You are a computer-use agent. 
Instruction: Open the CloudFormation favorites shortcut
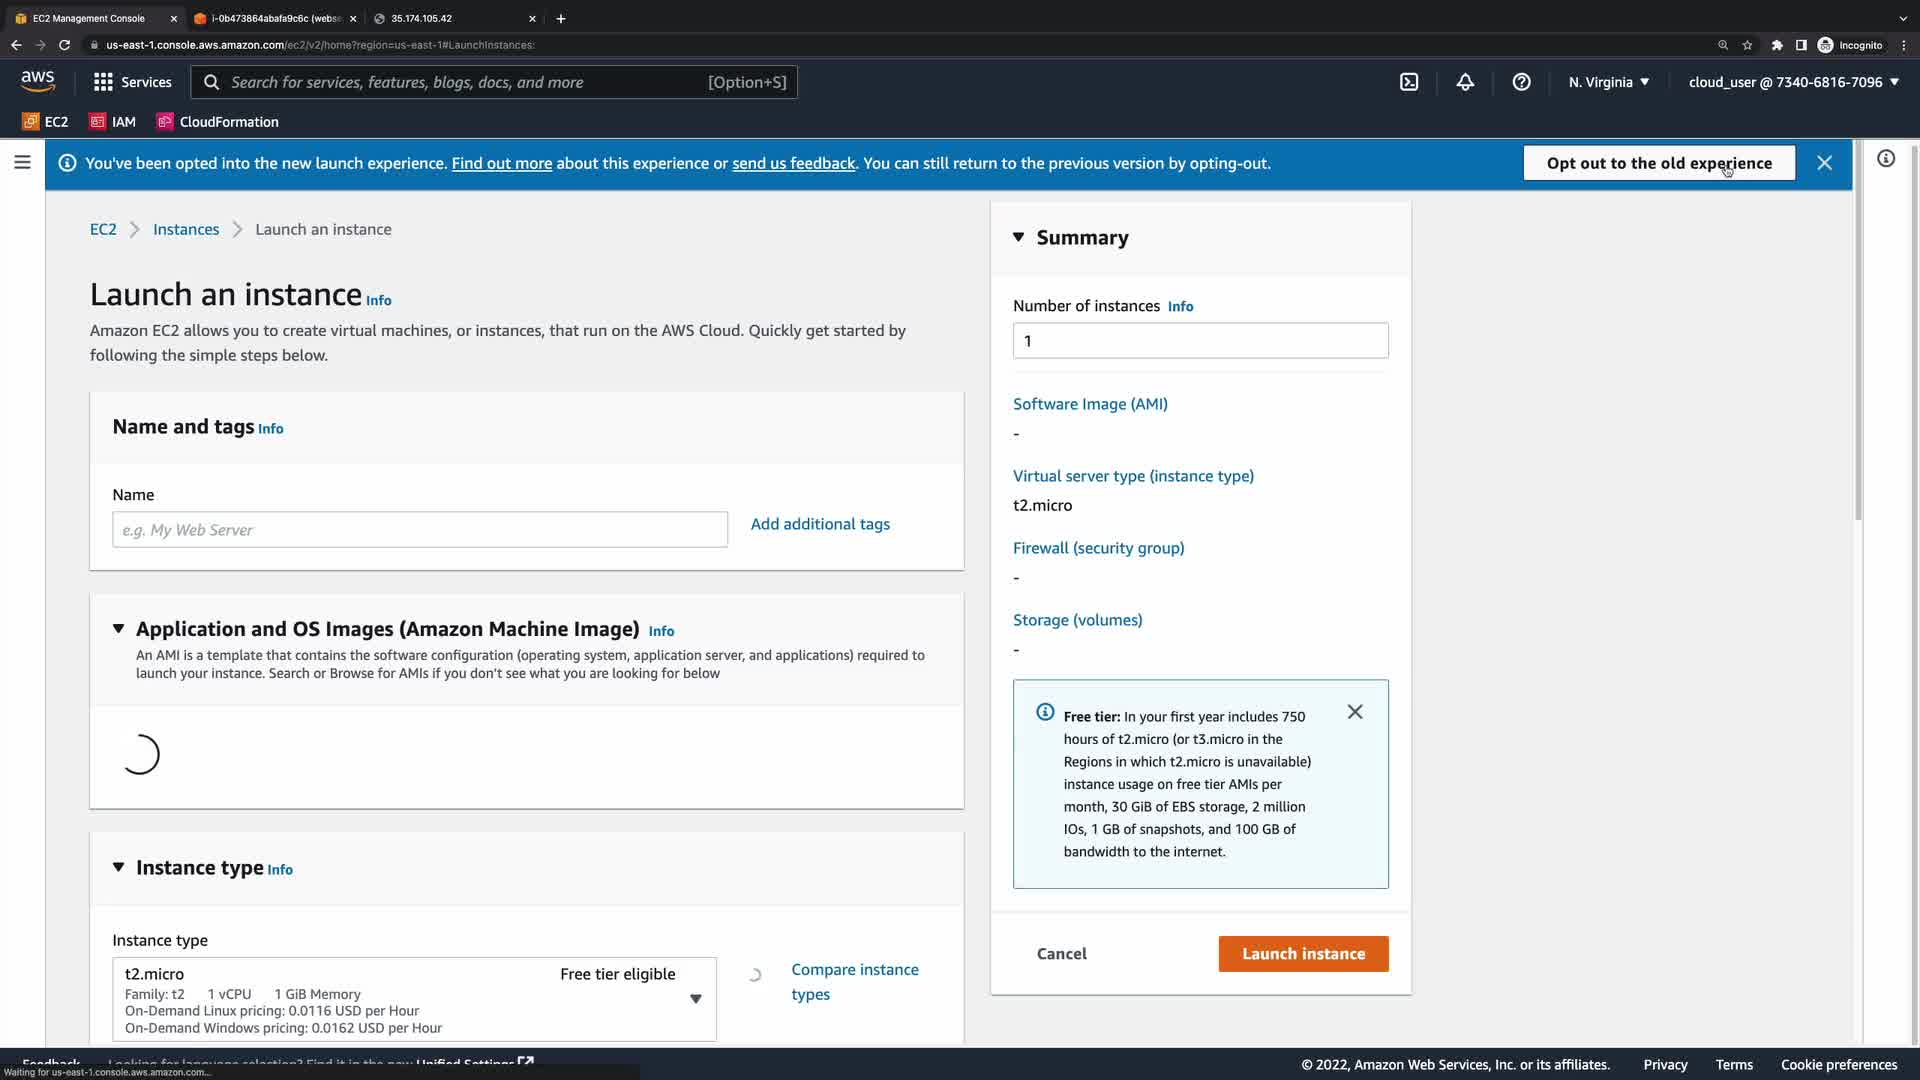pyautogui.click(x=218, y=122)
